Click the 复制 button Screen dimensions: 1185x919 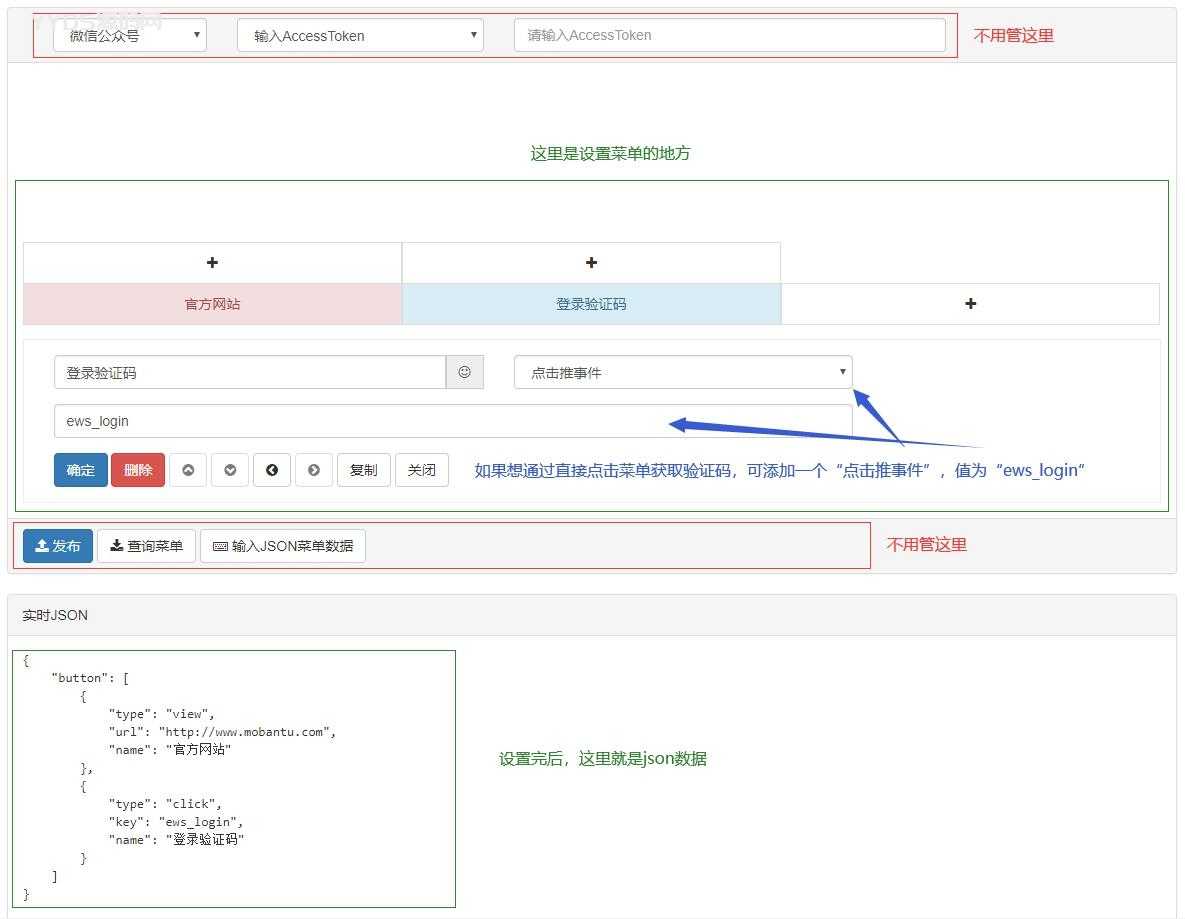coord(363,470)
